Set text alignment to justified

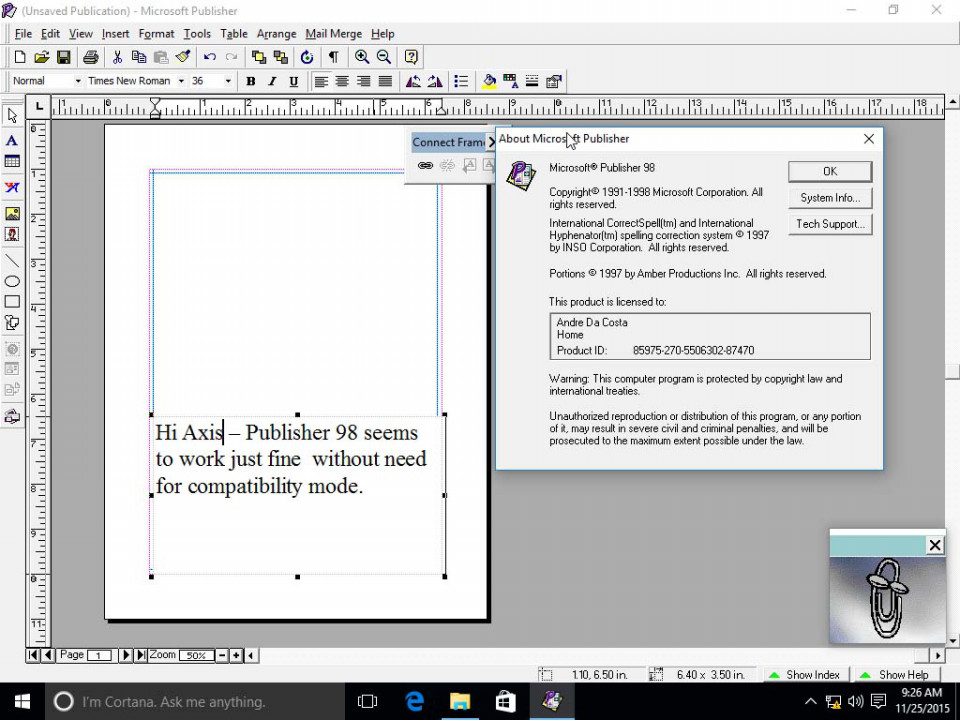point(385,81)
